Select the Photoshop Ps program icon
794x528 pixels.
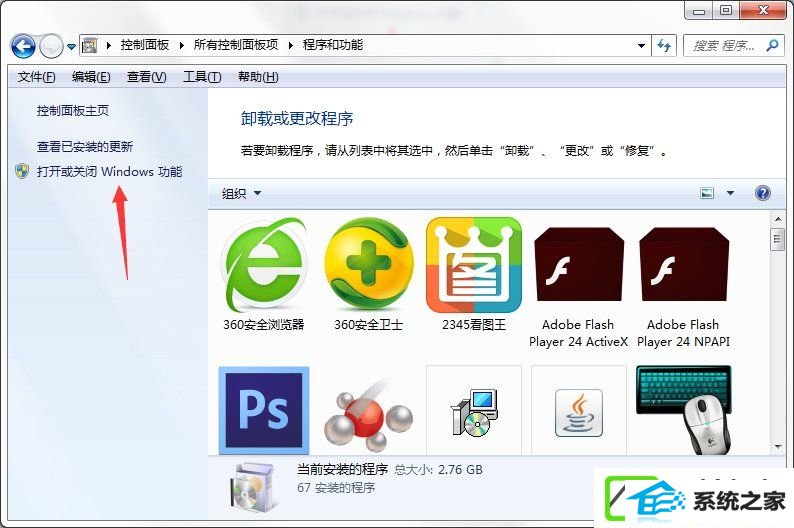[264, 410]
